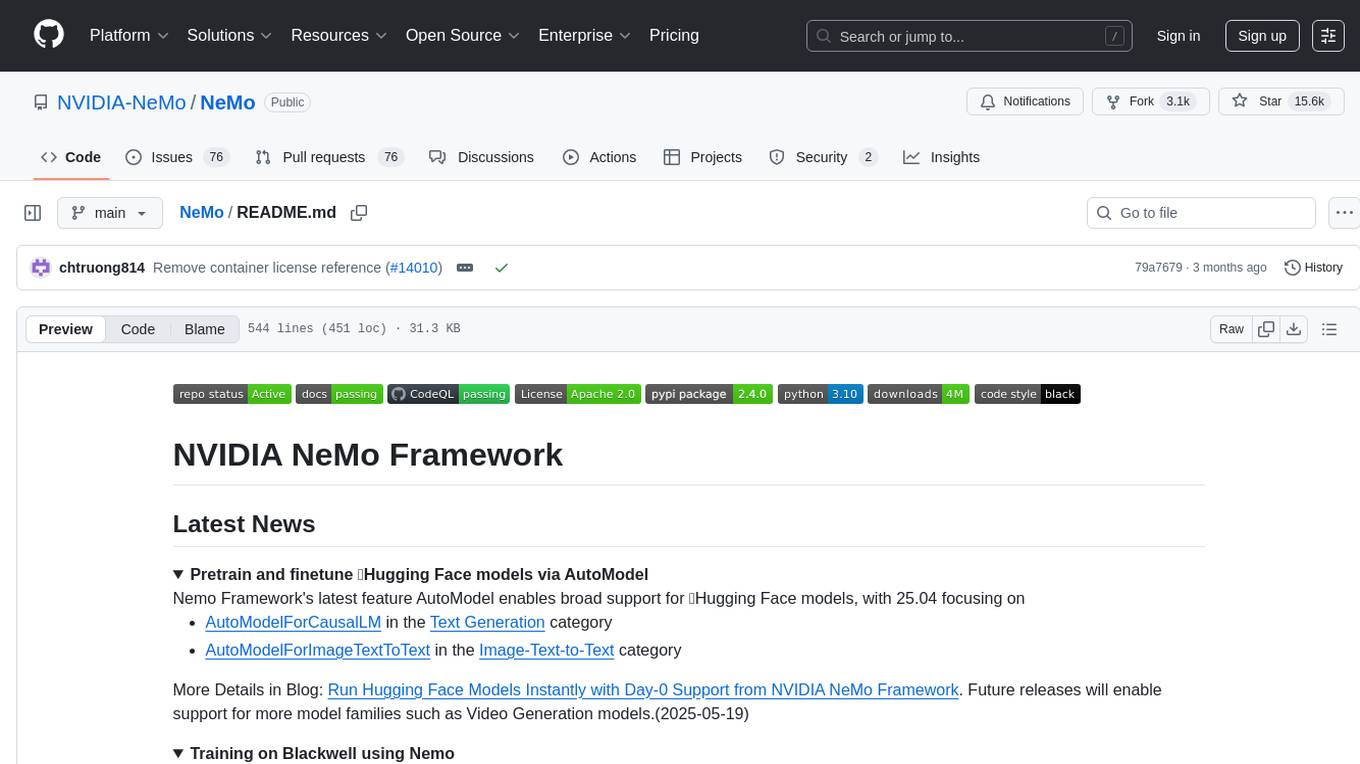This screenshot has width=1360, height=764.
Task: Switch to Blame view
Action: coord(204,329)
